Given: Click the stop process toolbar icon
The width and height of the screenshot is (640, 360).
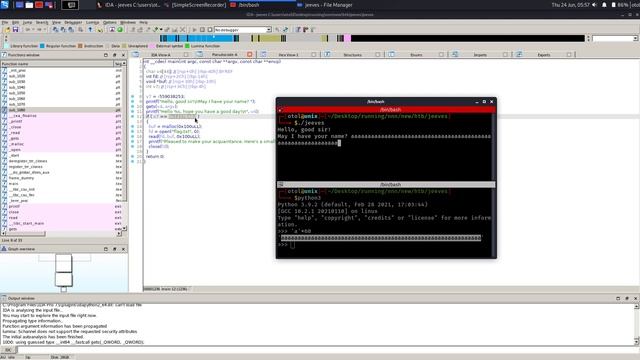Looking at the screenshot, I should 210,30.
